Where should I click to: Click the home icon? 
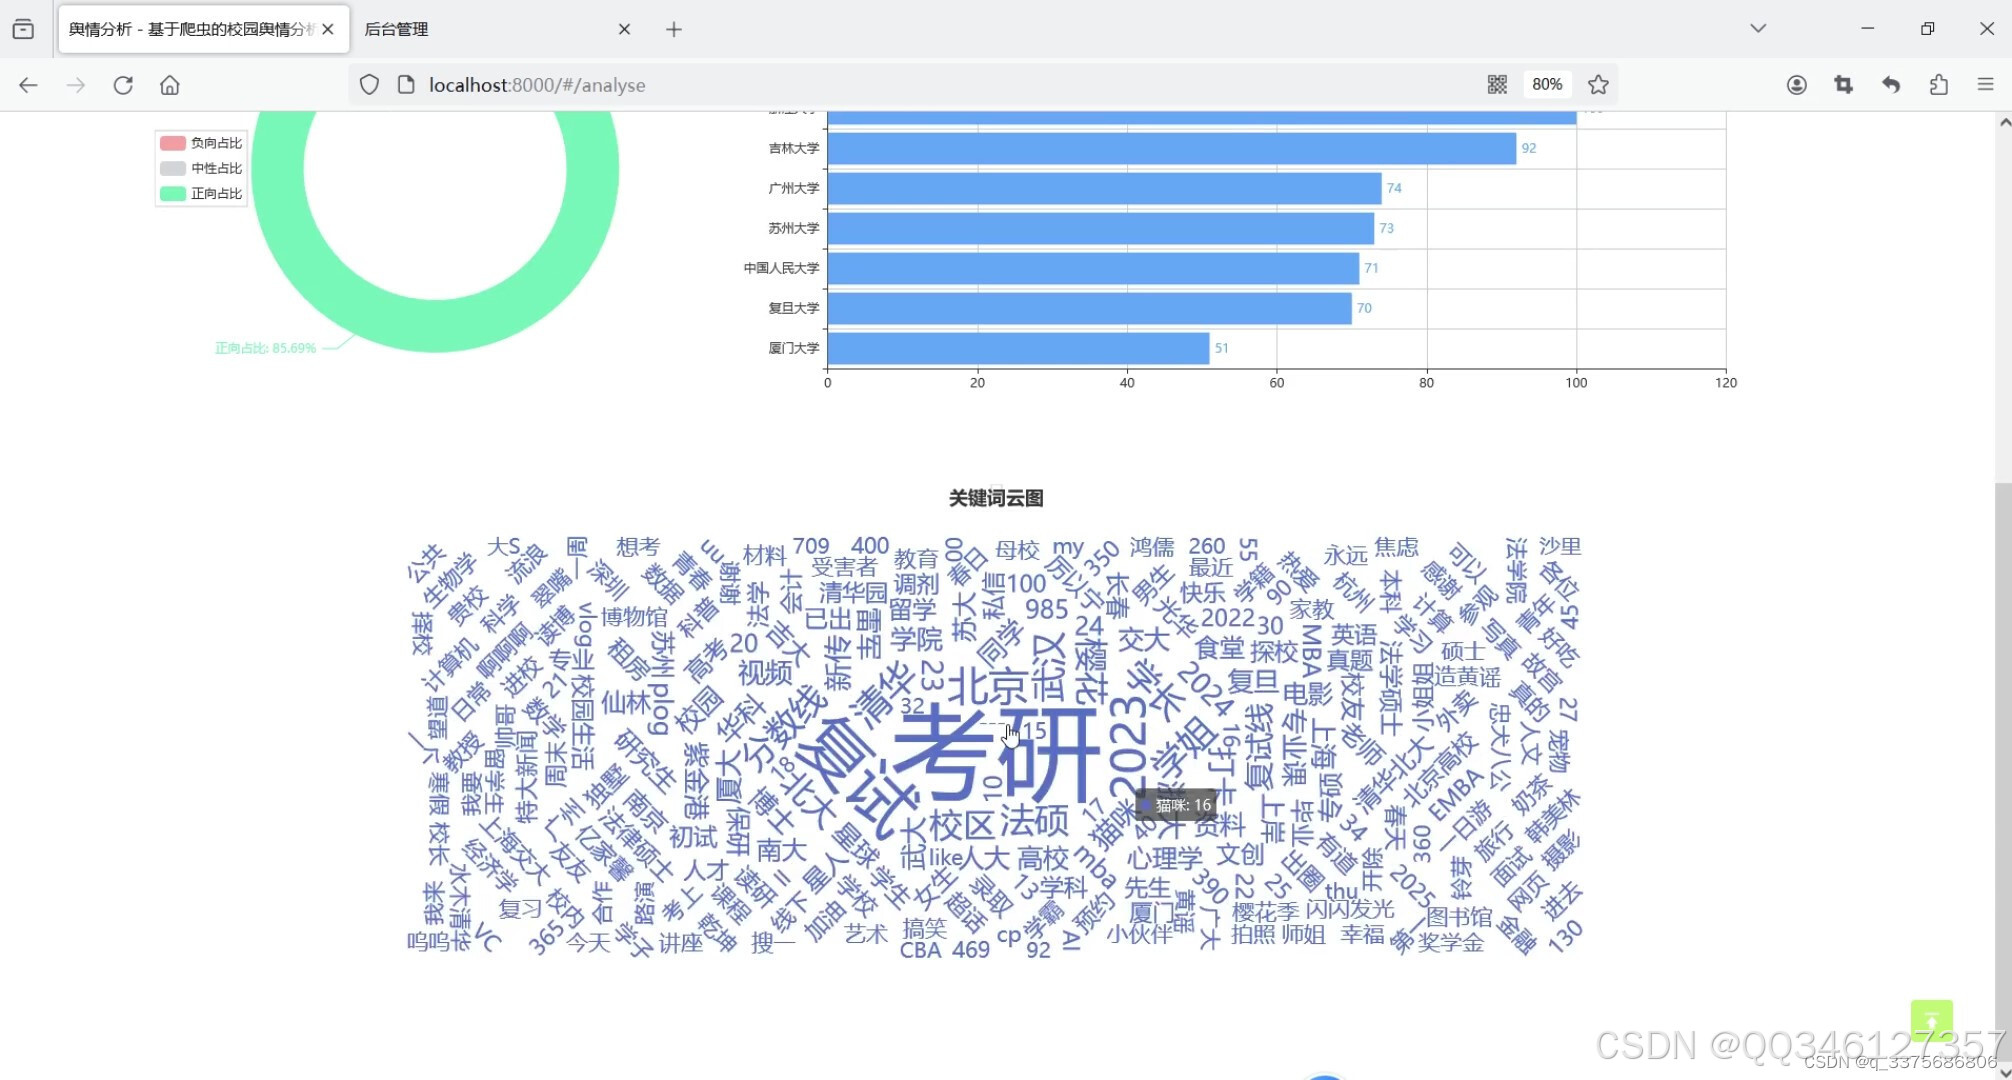pos(170,85)
